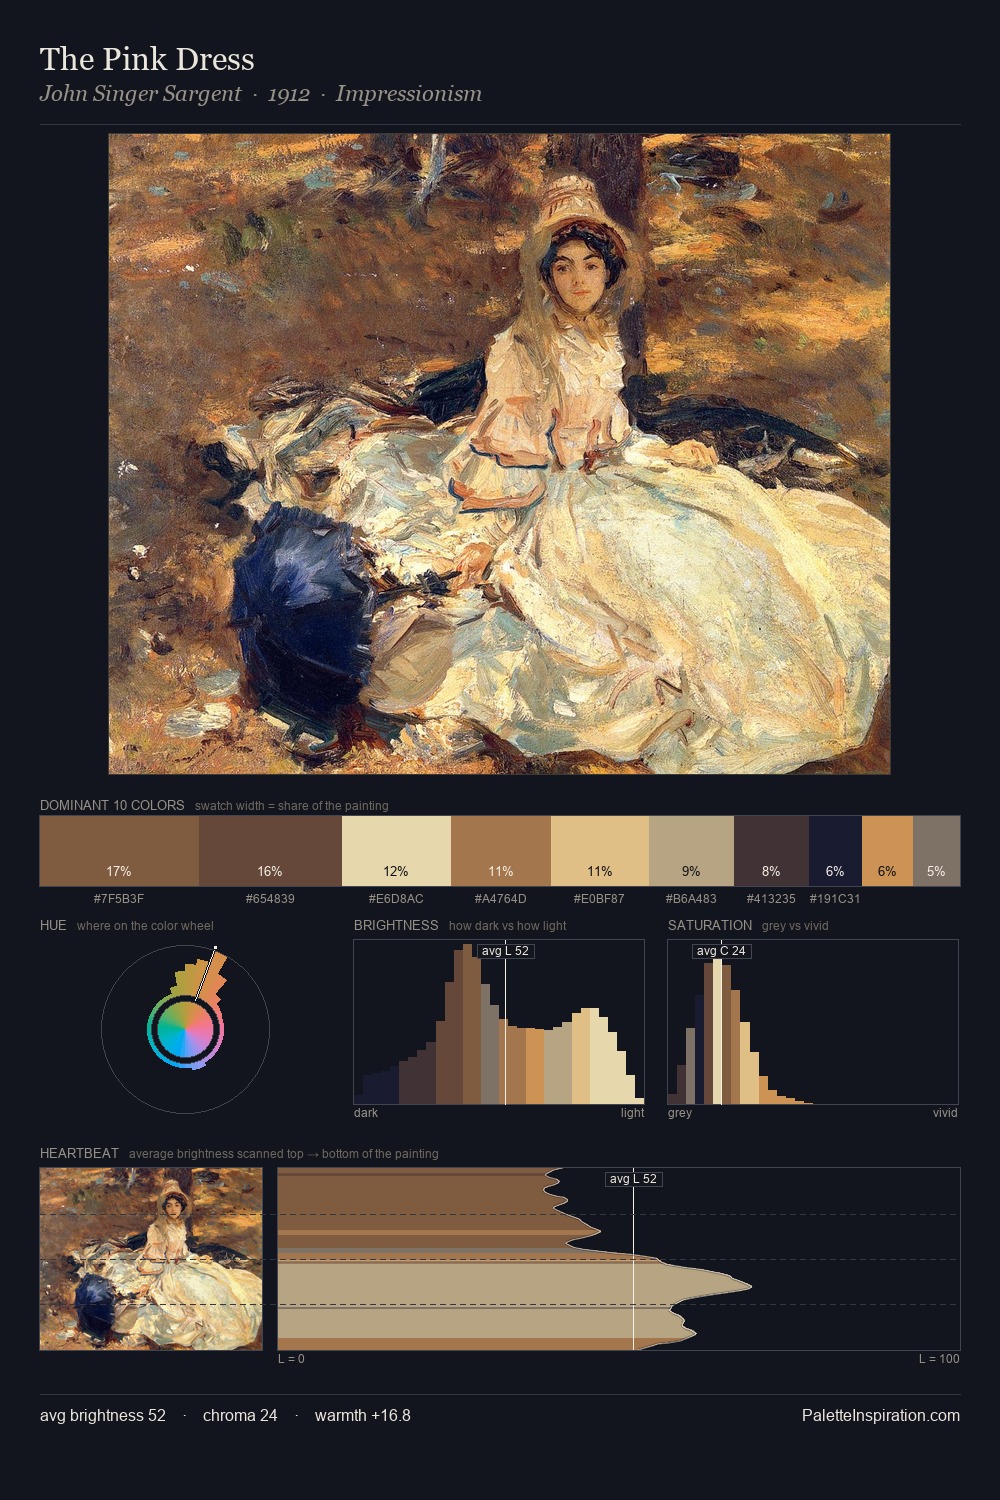Click 'swatch width = share of the painting' caption

(292, 805)
